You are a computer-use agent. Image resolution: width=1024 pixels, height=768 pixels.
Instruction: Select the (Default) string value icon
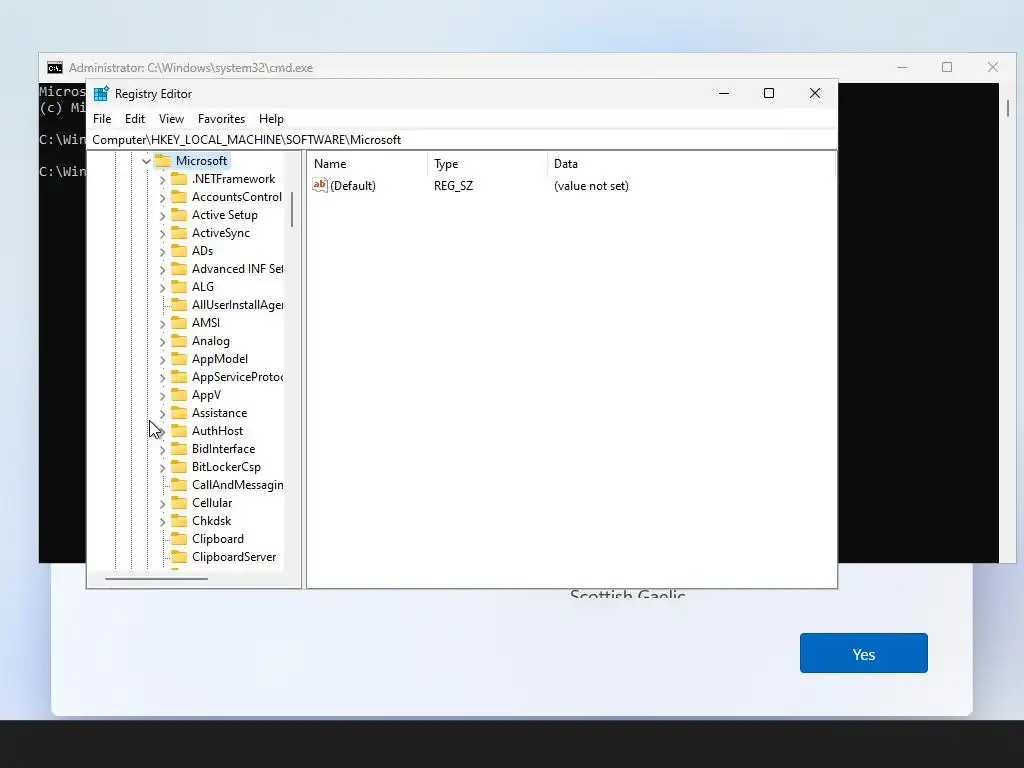tap(320, 185)
